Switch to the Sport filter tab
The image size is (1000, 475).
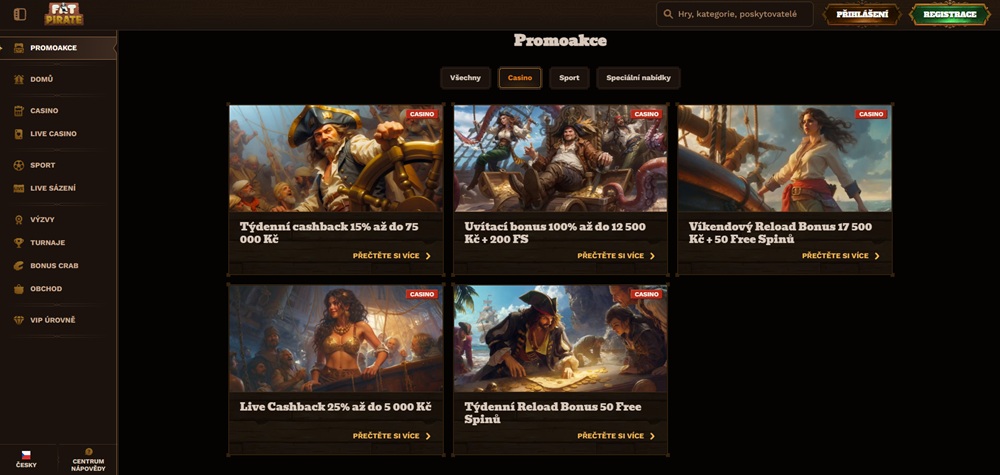point(569,78)
